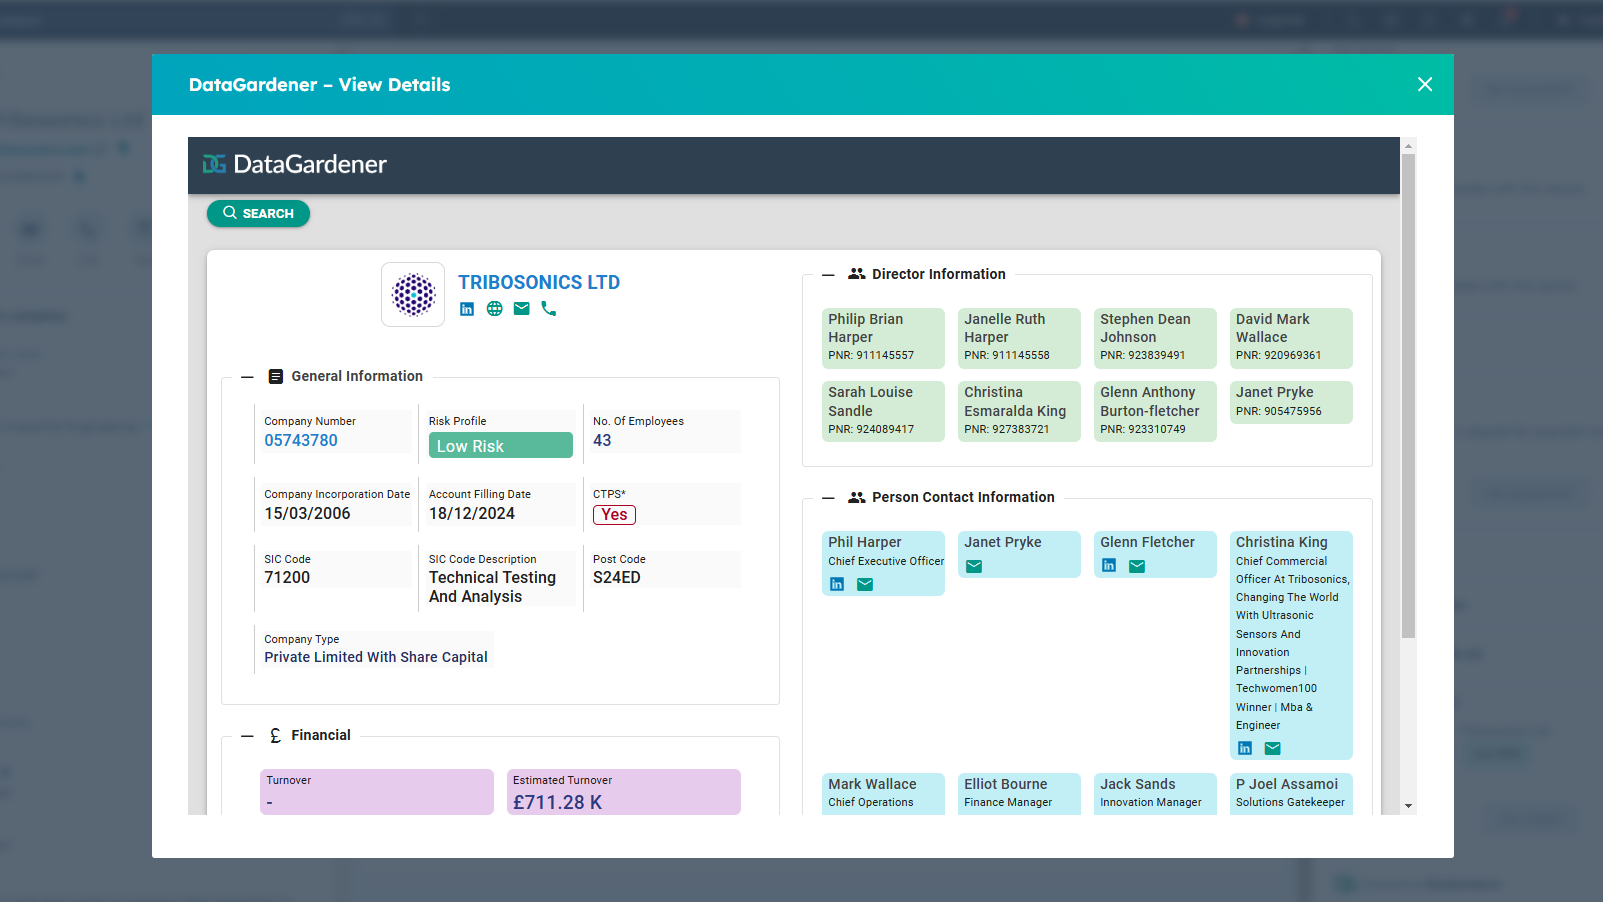1603x902 pixels.
Task: Click the TRIBOSONICS LTD company name
Action: coord(539,283)
